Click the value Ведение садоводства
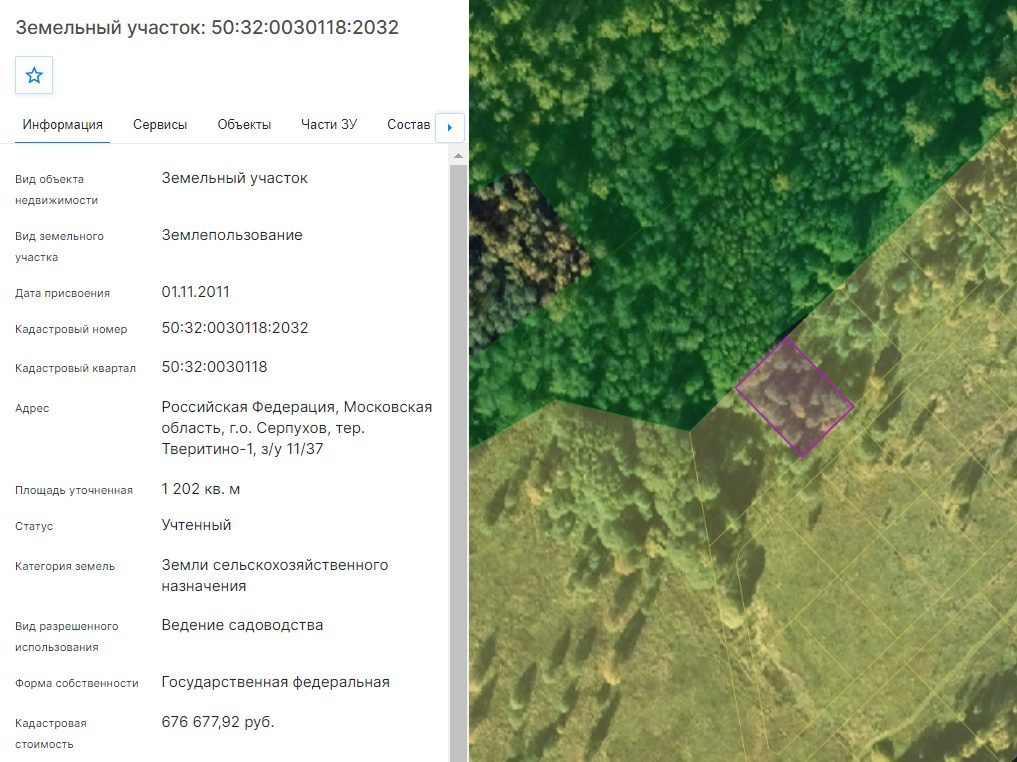Screen dimensions: 1017x762 point(242,625)
